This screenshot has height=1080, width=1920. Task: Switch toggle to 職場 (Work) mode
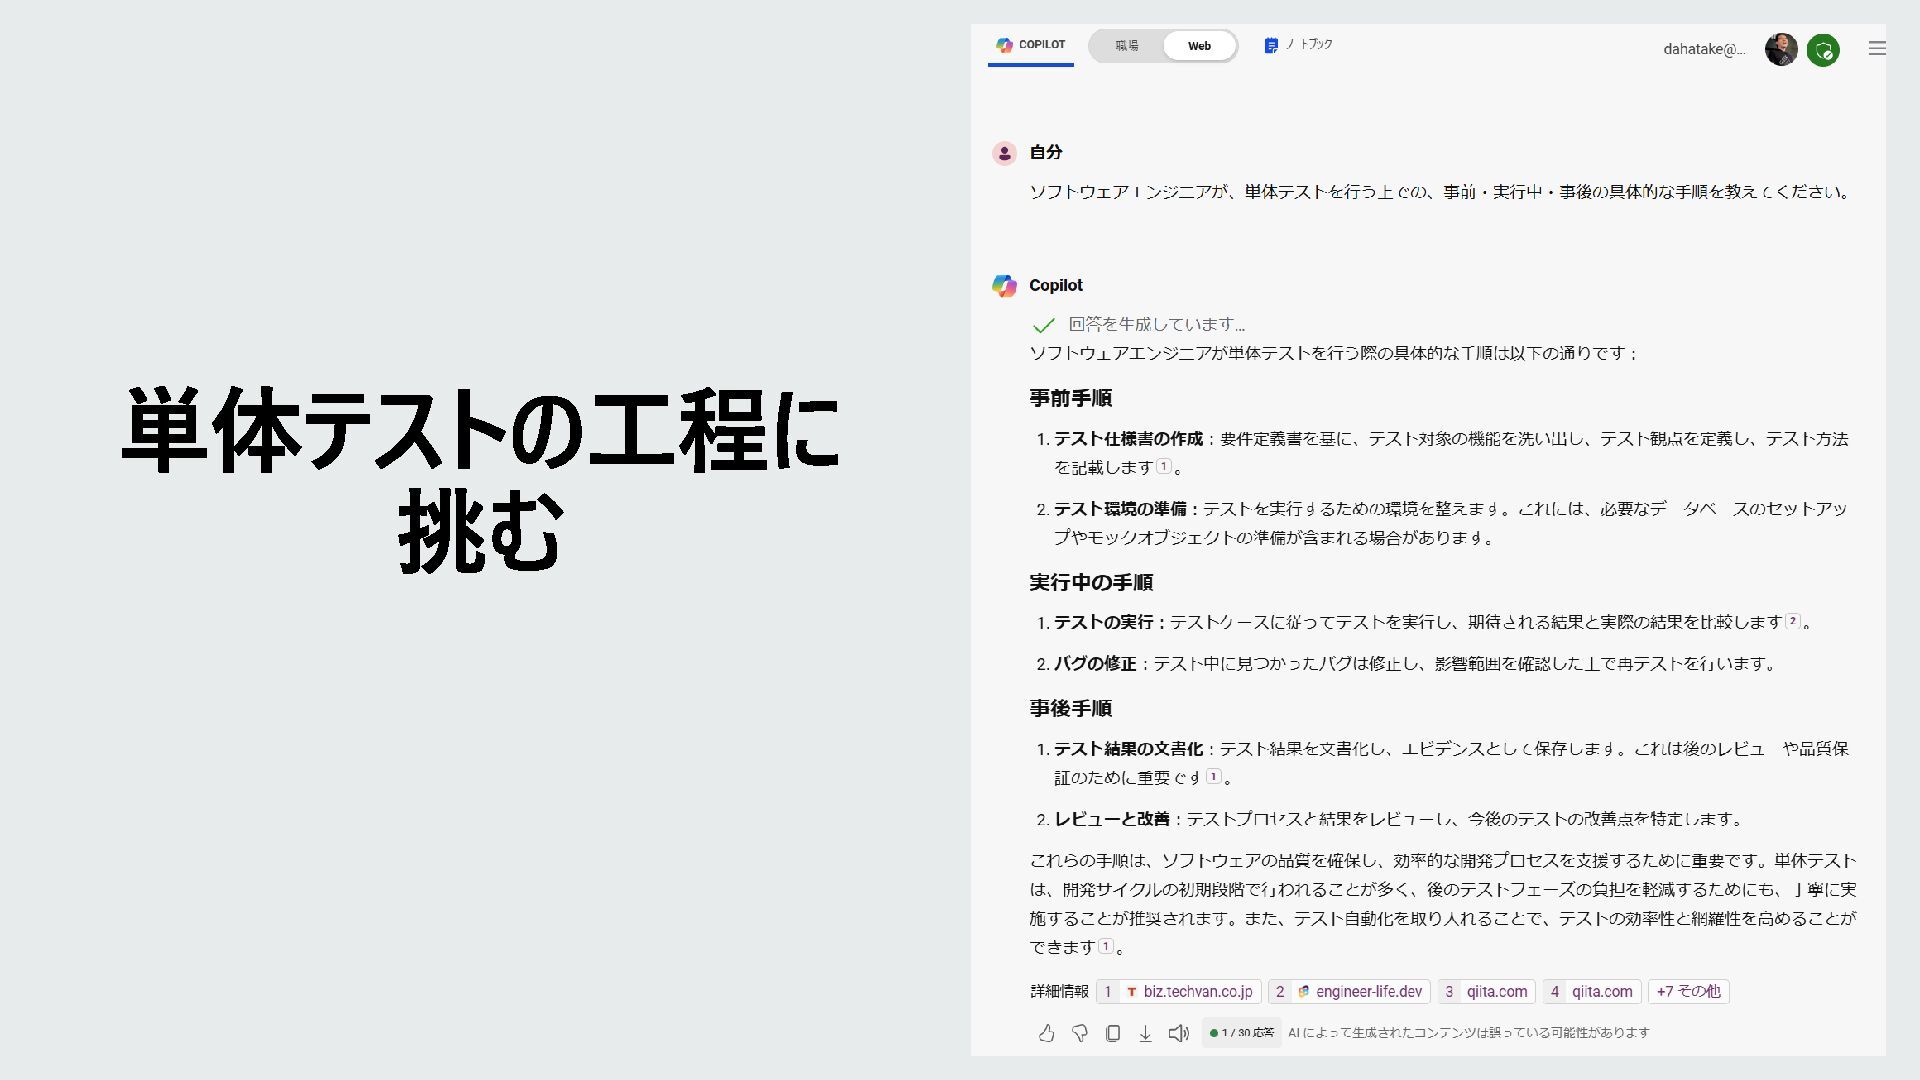tap(1127, 46)
